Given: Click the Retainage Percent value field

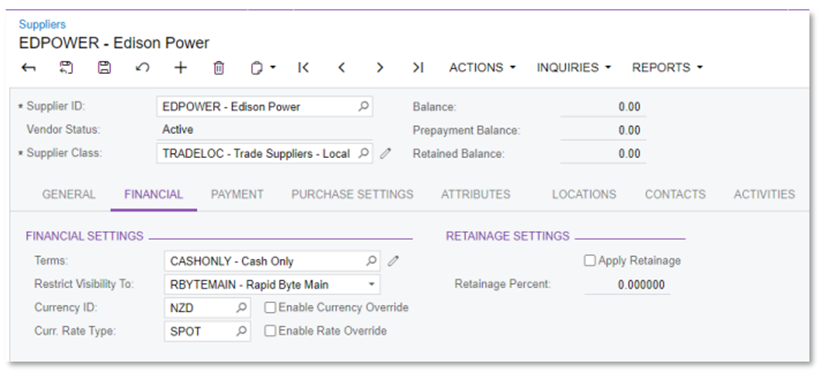Looking at the screenshot, I should pyautogui.click(x=627, y=285).
